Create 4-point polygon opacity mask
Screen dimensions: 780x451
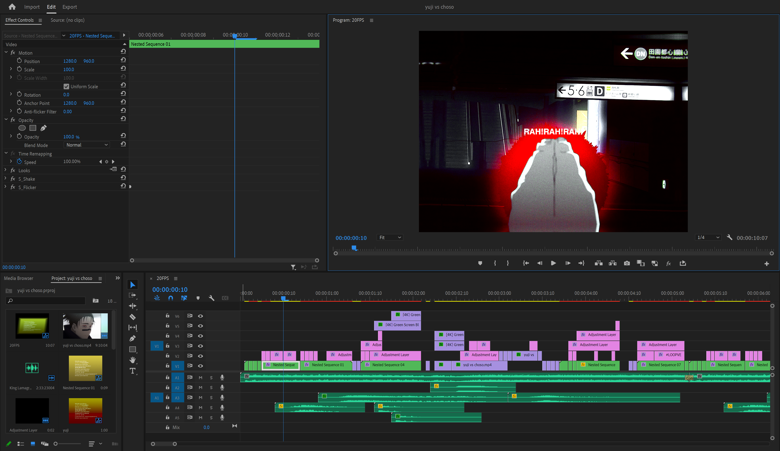pyautogui.click(x=33, y=128)
